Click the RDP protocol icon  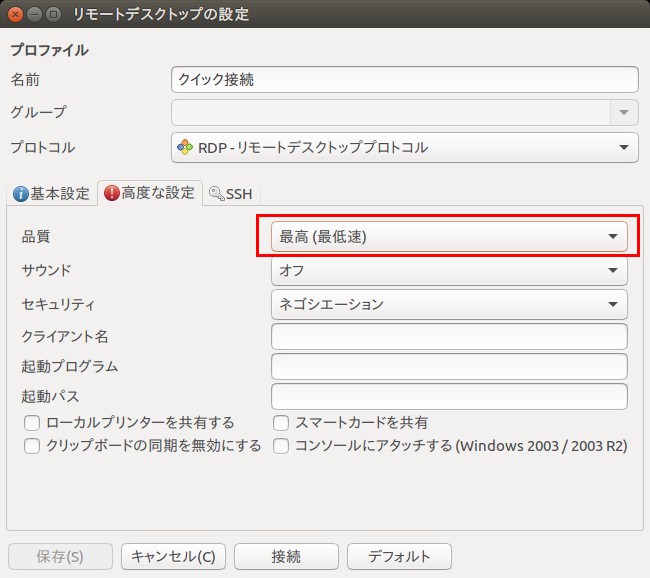(x=185, y=147)
